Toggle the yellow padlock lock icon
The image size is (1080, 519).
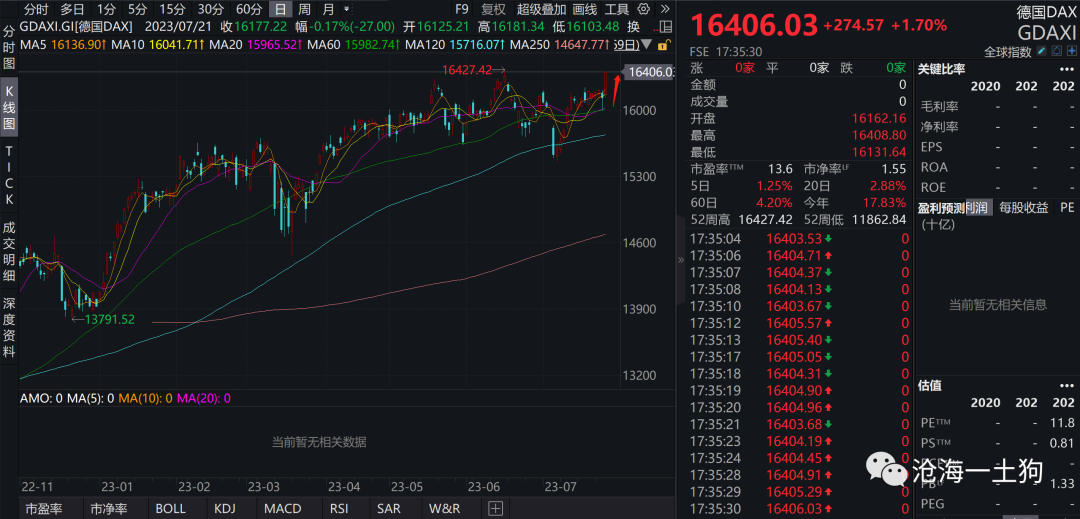pos(663,45)
